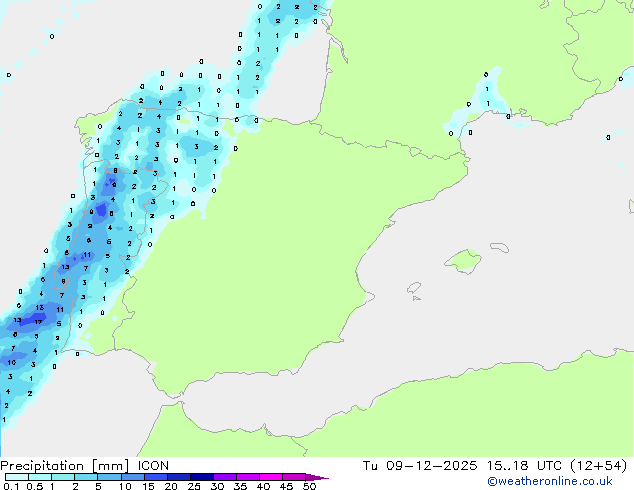This screenshot has height=490, width=634.
Task: Select the 40–45 mm magenta legend swatch
Action: point(271,477)
